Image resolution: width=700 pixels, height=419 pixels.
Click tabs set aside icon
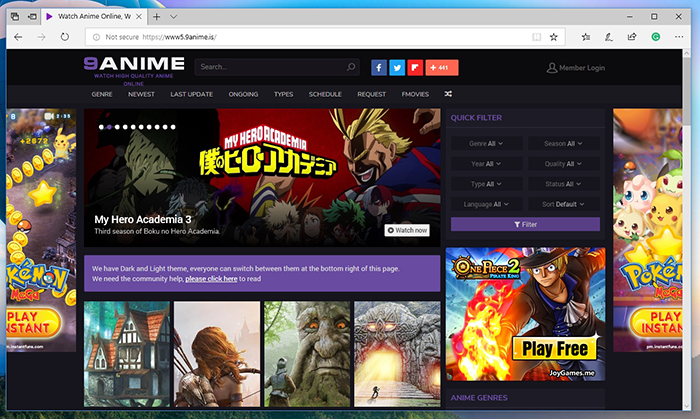pos(15,17)
